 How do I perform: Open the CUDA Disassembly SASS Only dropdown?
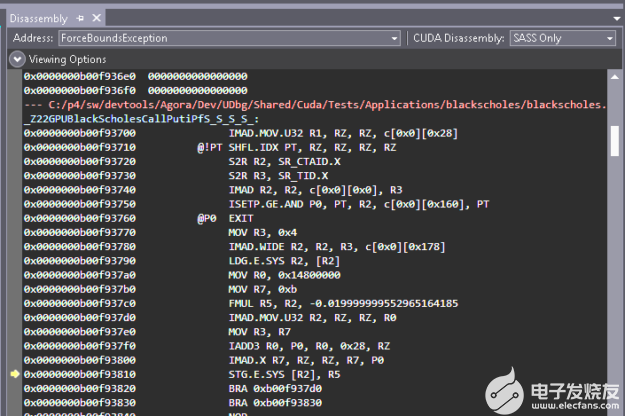click(x=562, y=38)
